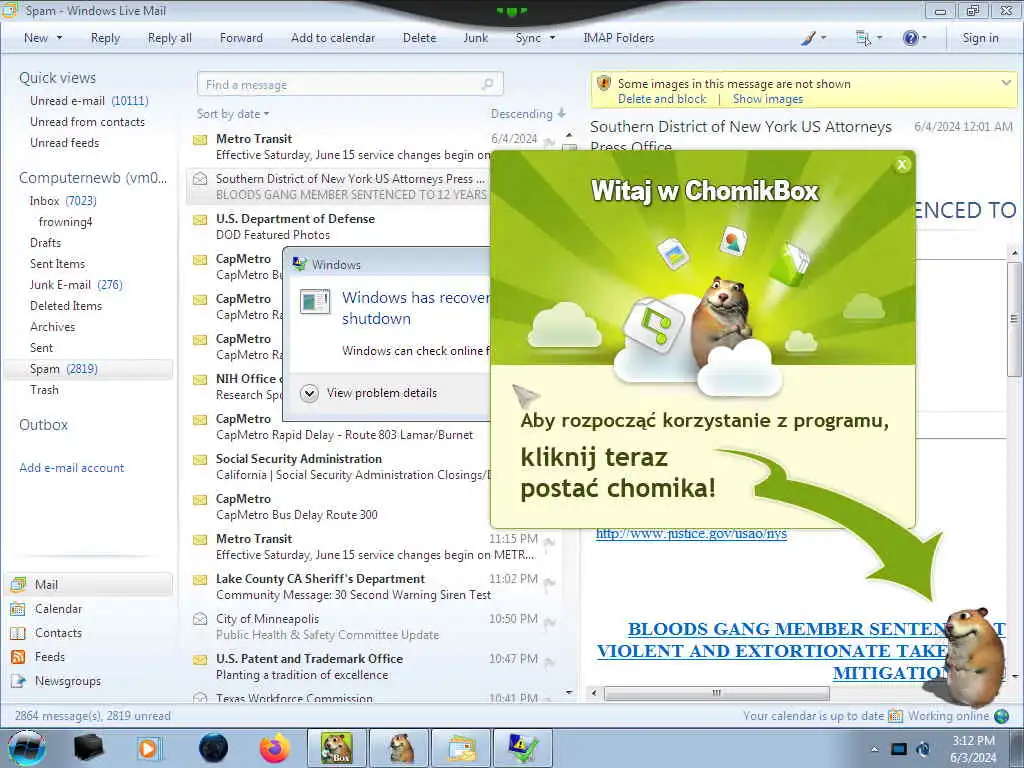Open the blue Help question mark icon
Viewport: 1024px width, 768px height.
pos(910,38)
